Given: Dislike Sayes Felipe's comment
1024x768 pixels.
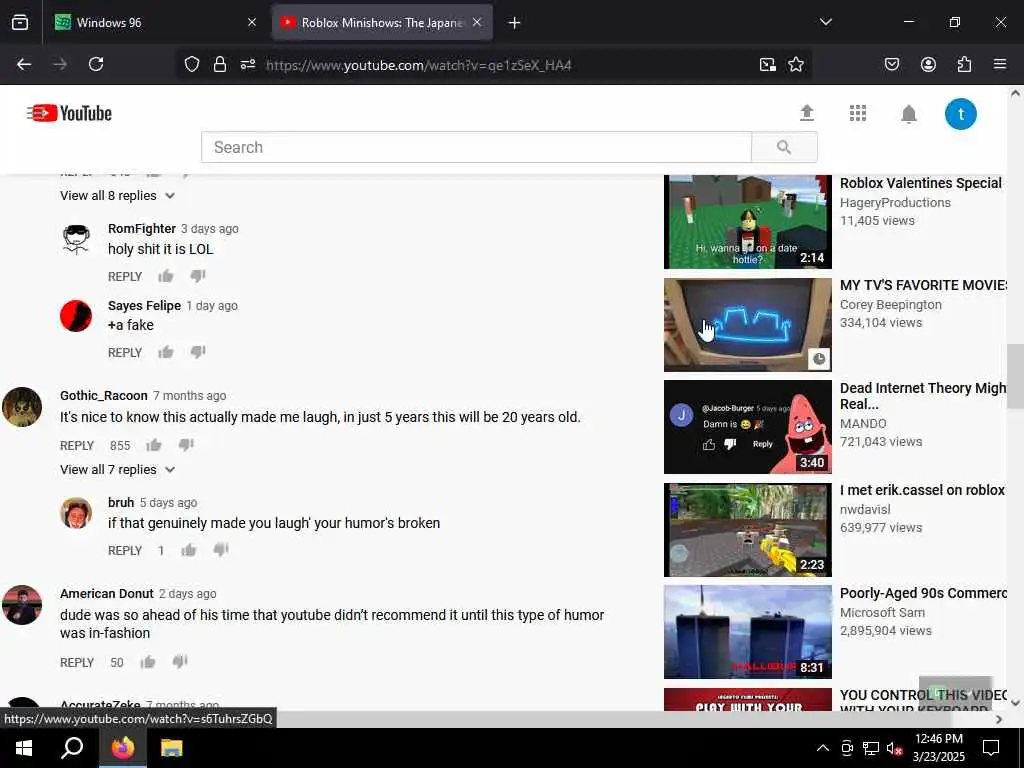Looking at the screenshot, I should (198, 353).
